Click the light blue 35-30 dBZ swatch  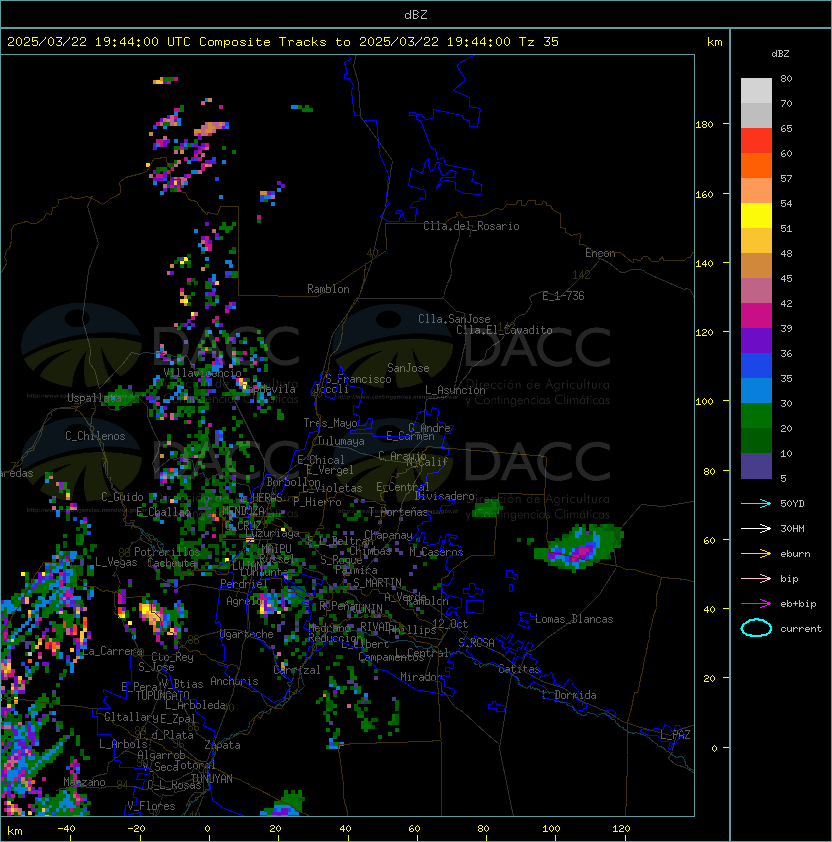(756, 391)
